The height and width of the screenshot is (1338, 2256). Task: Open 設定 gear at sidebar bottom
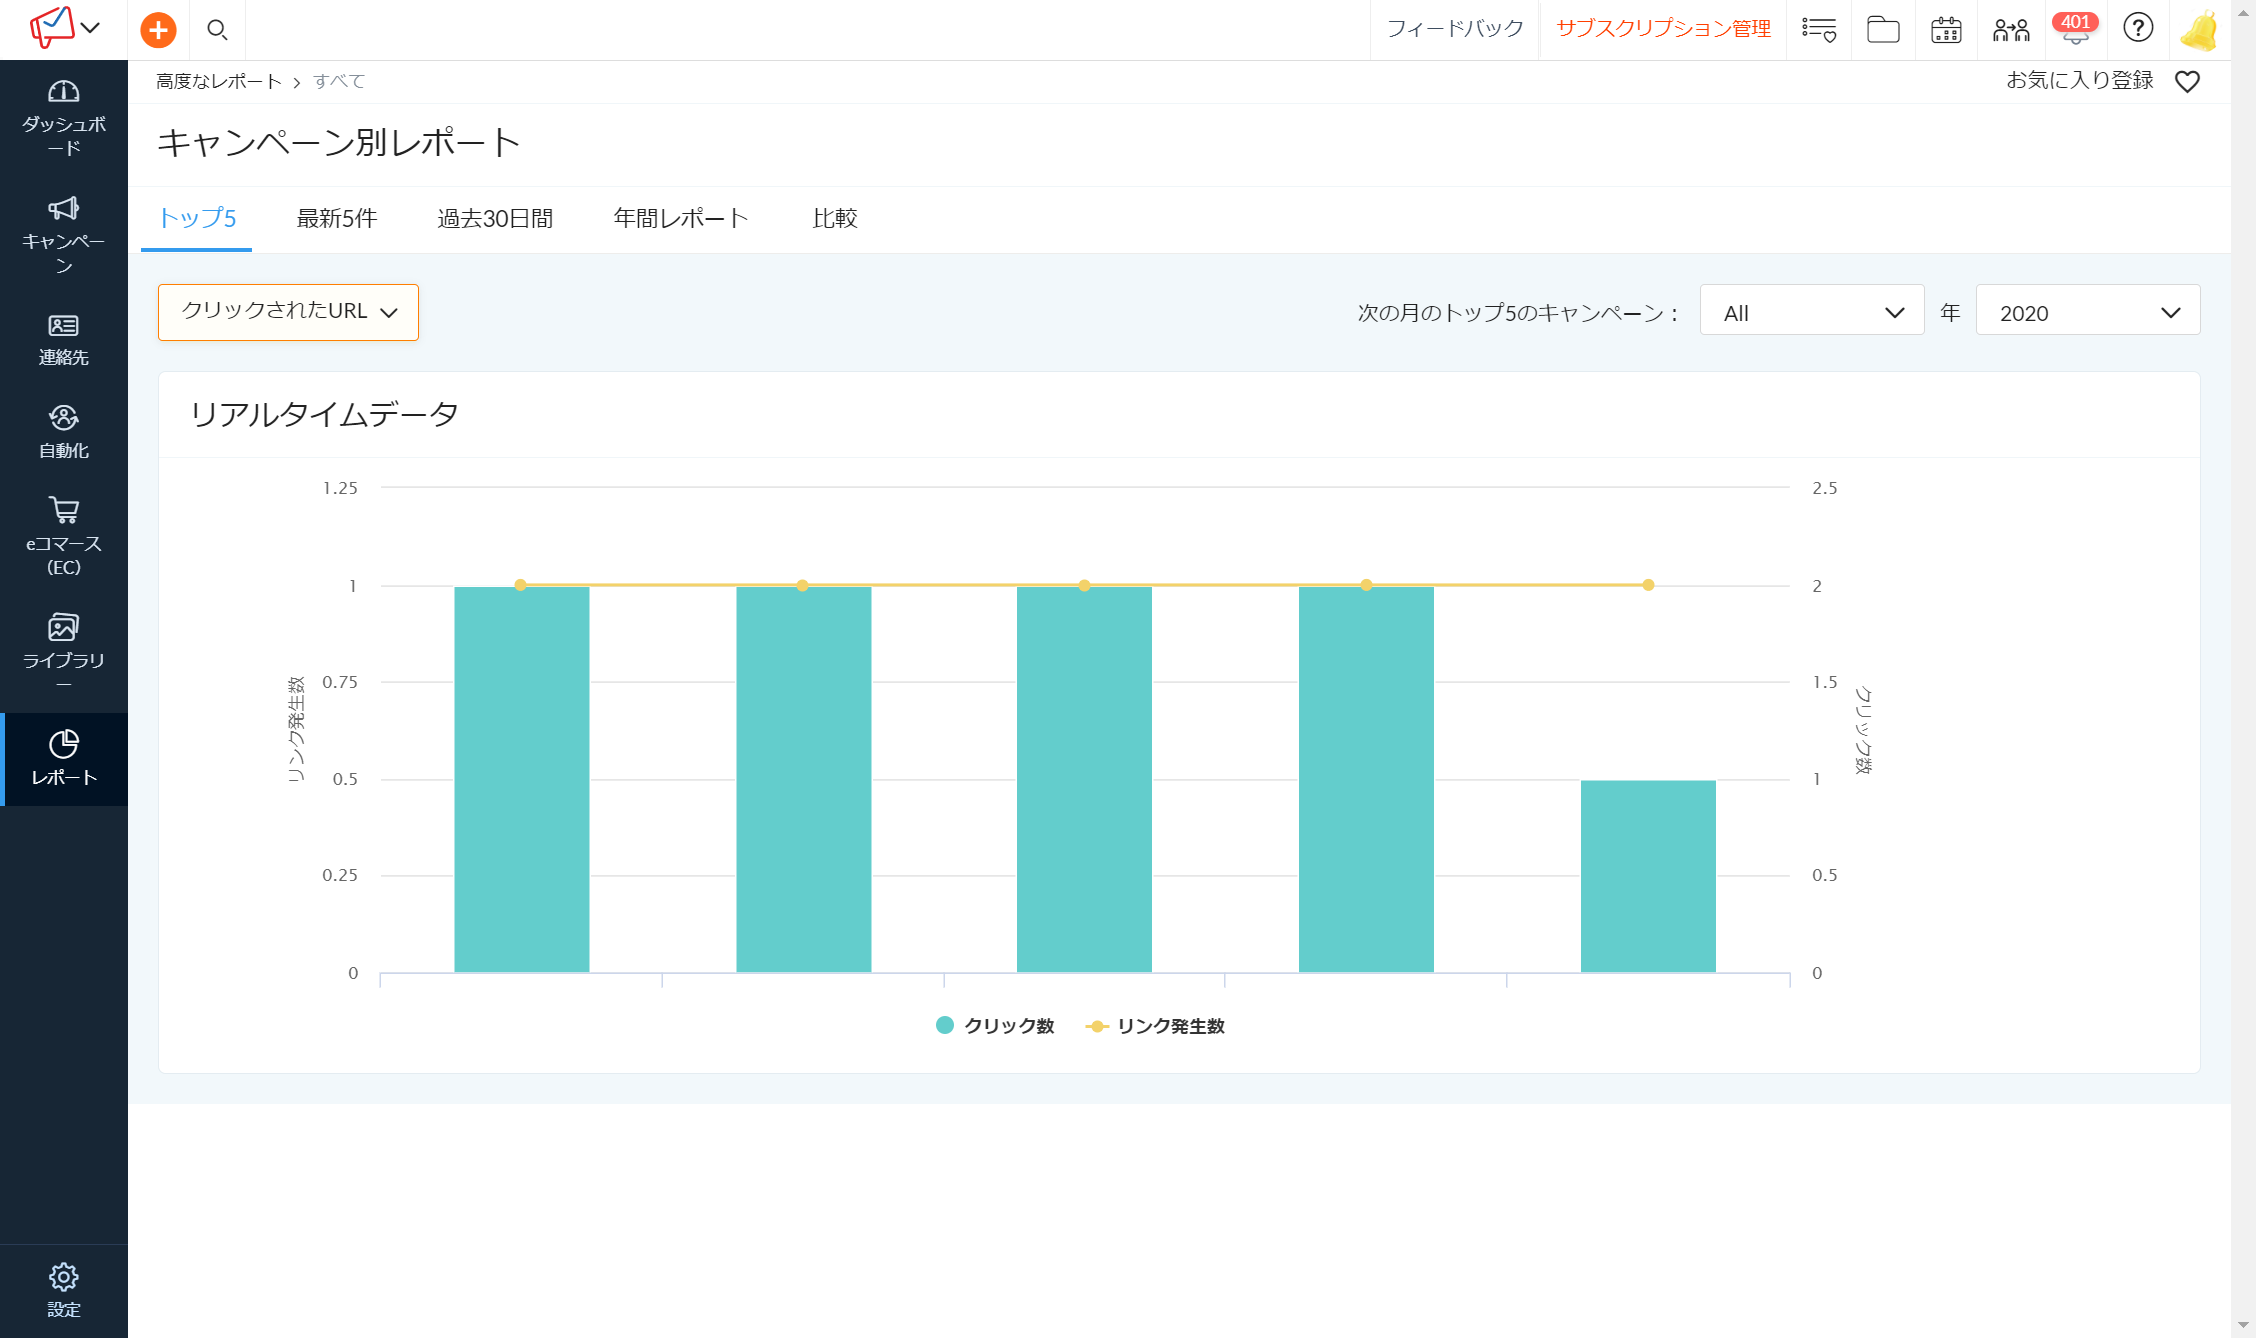tap(64, 1290)
